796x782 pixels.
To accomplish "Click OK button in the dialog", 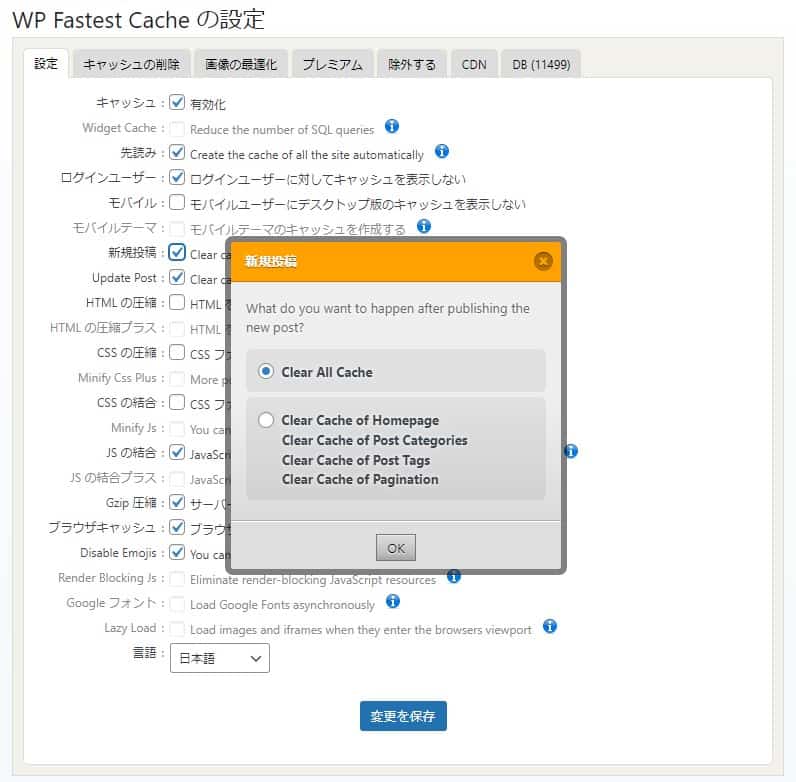I will click(396, 548).
